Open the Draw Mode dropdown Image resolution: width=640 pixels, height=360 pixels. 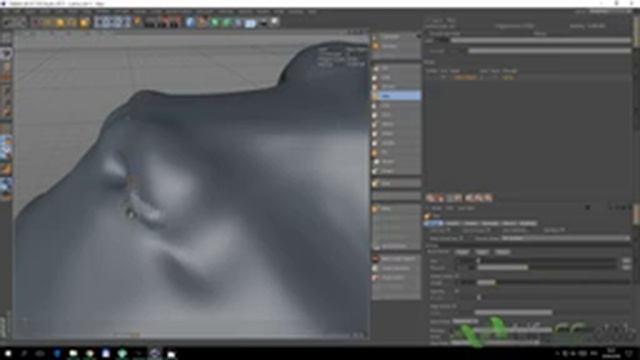point(465,322)
